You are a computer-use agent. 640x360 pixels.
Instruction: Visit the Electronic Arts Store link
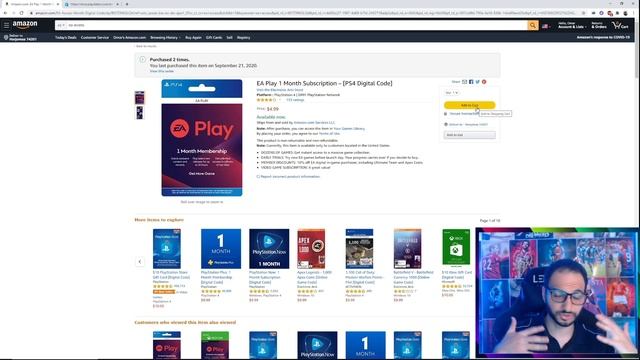[x=280, y=90]
